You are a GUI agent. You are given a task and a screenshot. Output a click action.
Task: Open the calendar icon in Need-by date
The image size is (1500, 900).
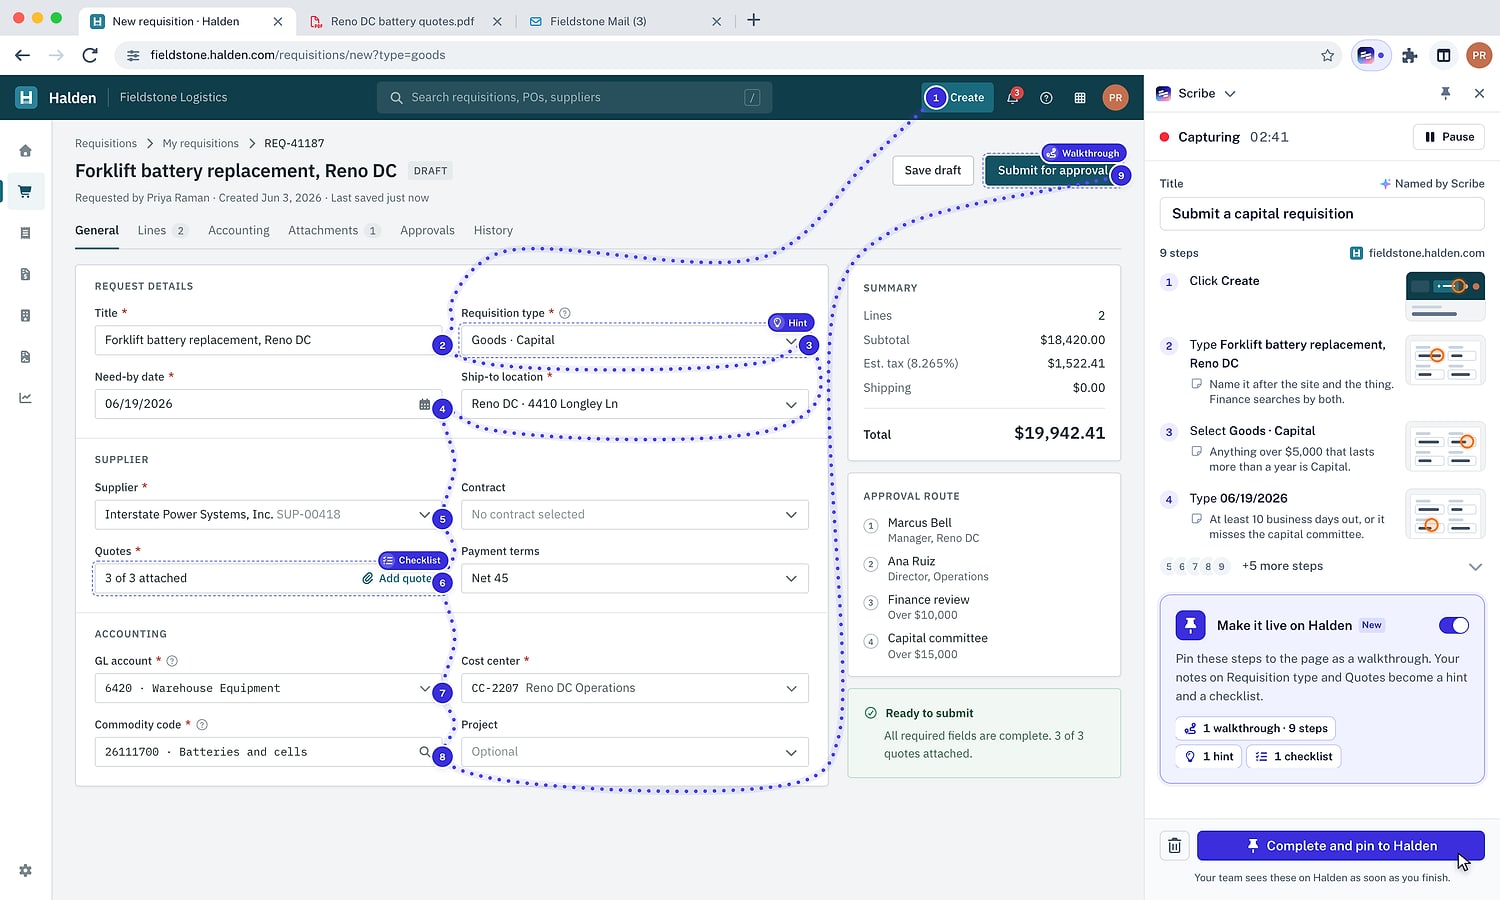pos(424,404)
